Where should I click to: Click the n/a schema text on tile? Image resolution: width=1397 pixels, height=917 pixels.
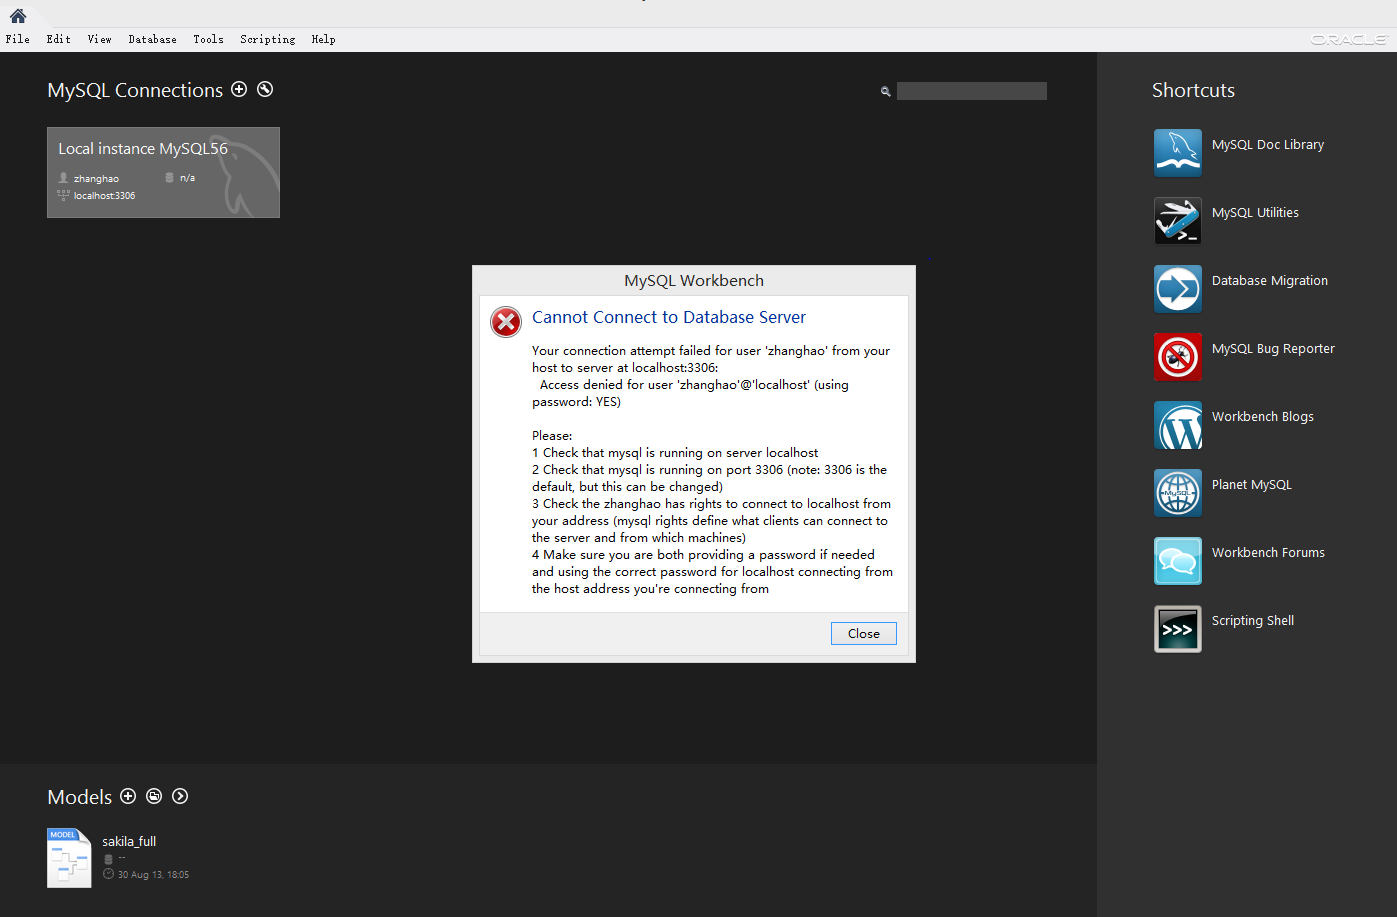(x=187, y=178)
